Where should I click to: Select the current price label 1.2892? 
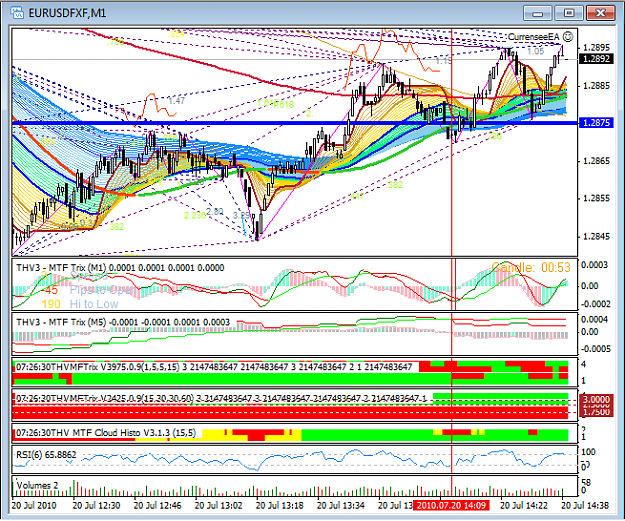click(596, 59)
